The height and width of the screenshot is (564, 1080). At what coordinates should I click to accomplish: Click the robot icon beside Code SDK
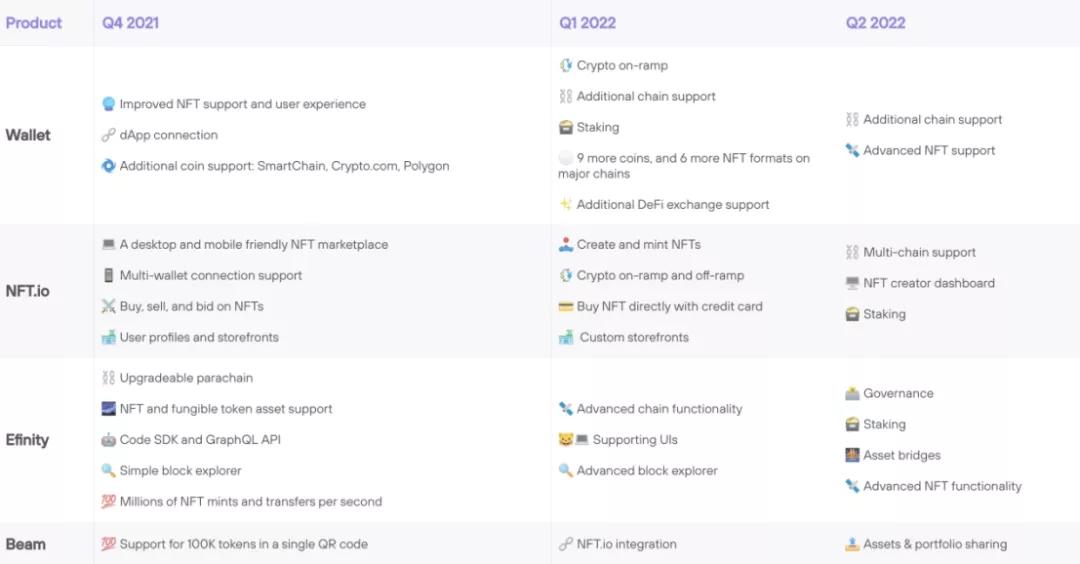[108, 440]
